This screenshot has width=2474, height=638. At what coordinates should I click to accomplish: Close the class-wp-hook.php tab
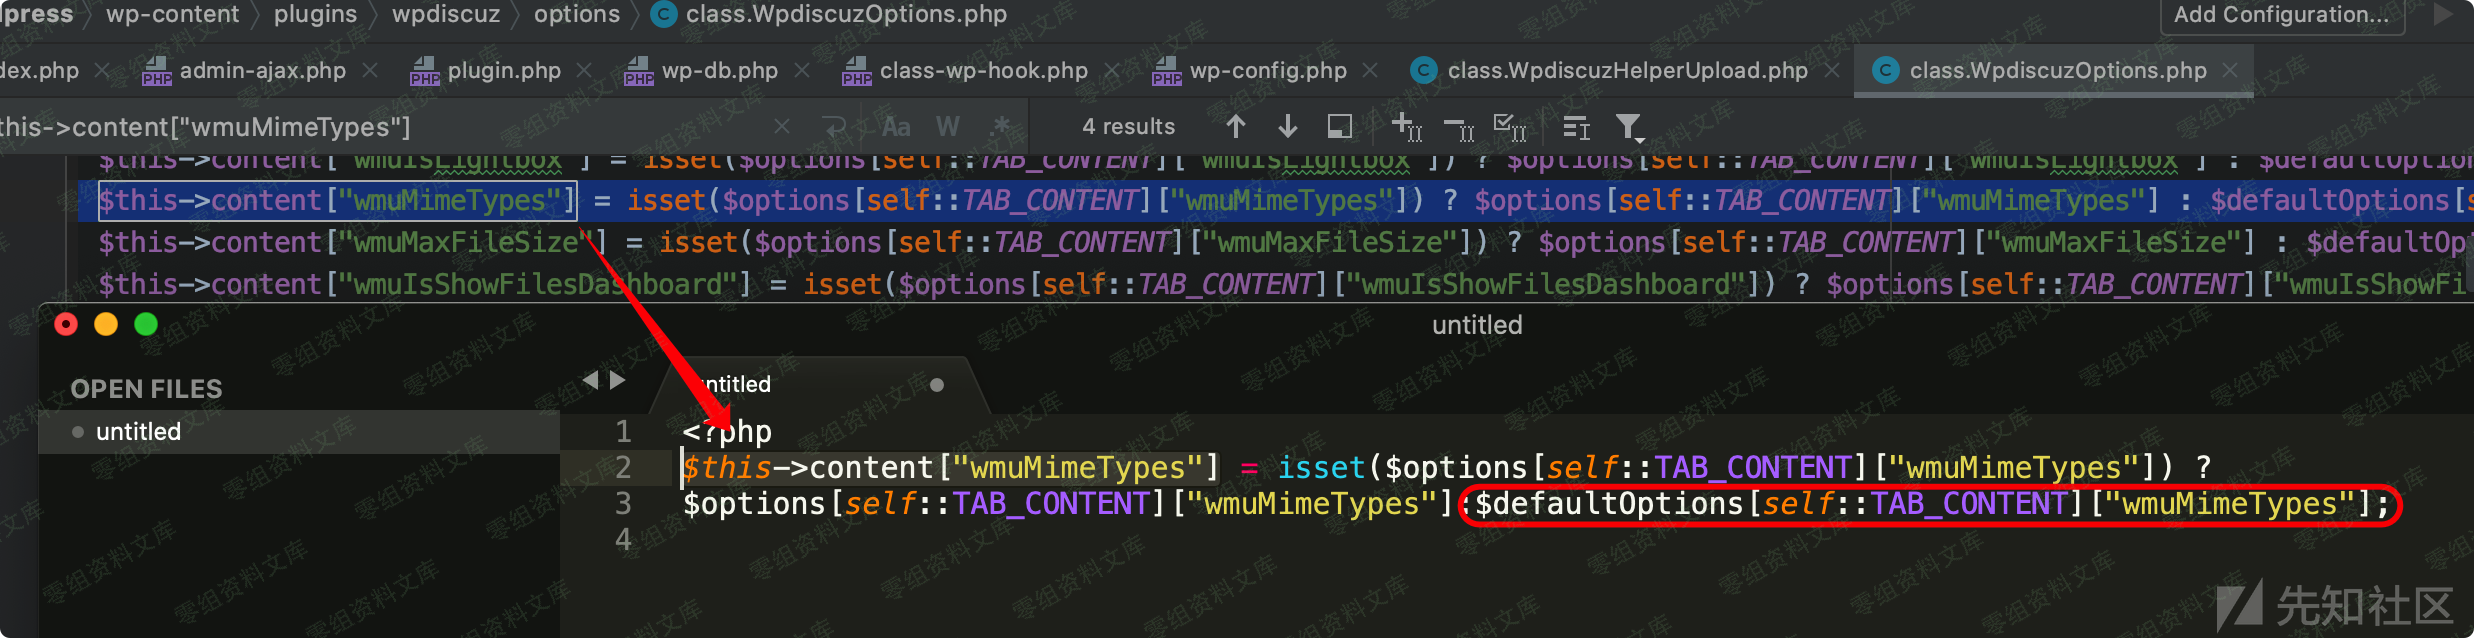point(1111,71)
